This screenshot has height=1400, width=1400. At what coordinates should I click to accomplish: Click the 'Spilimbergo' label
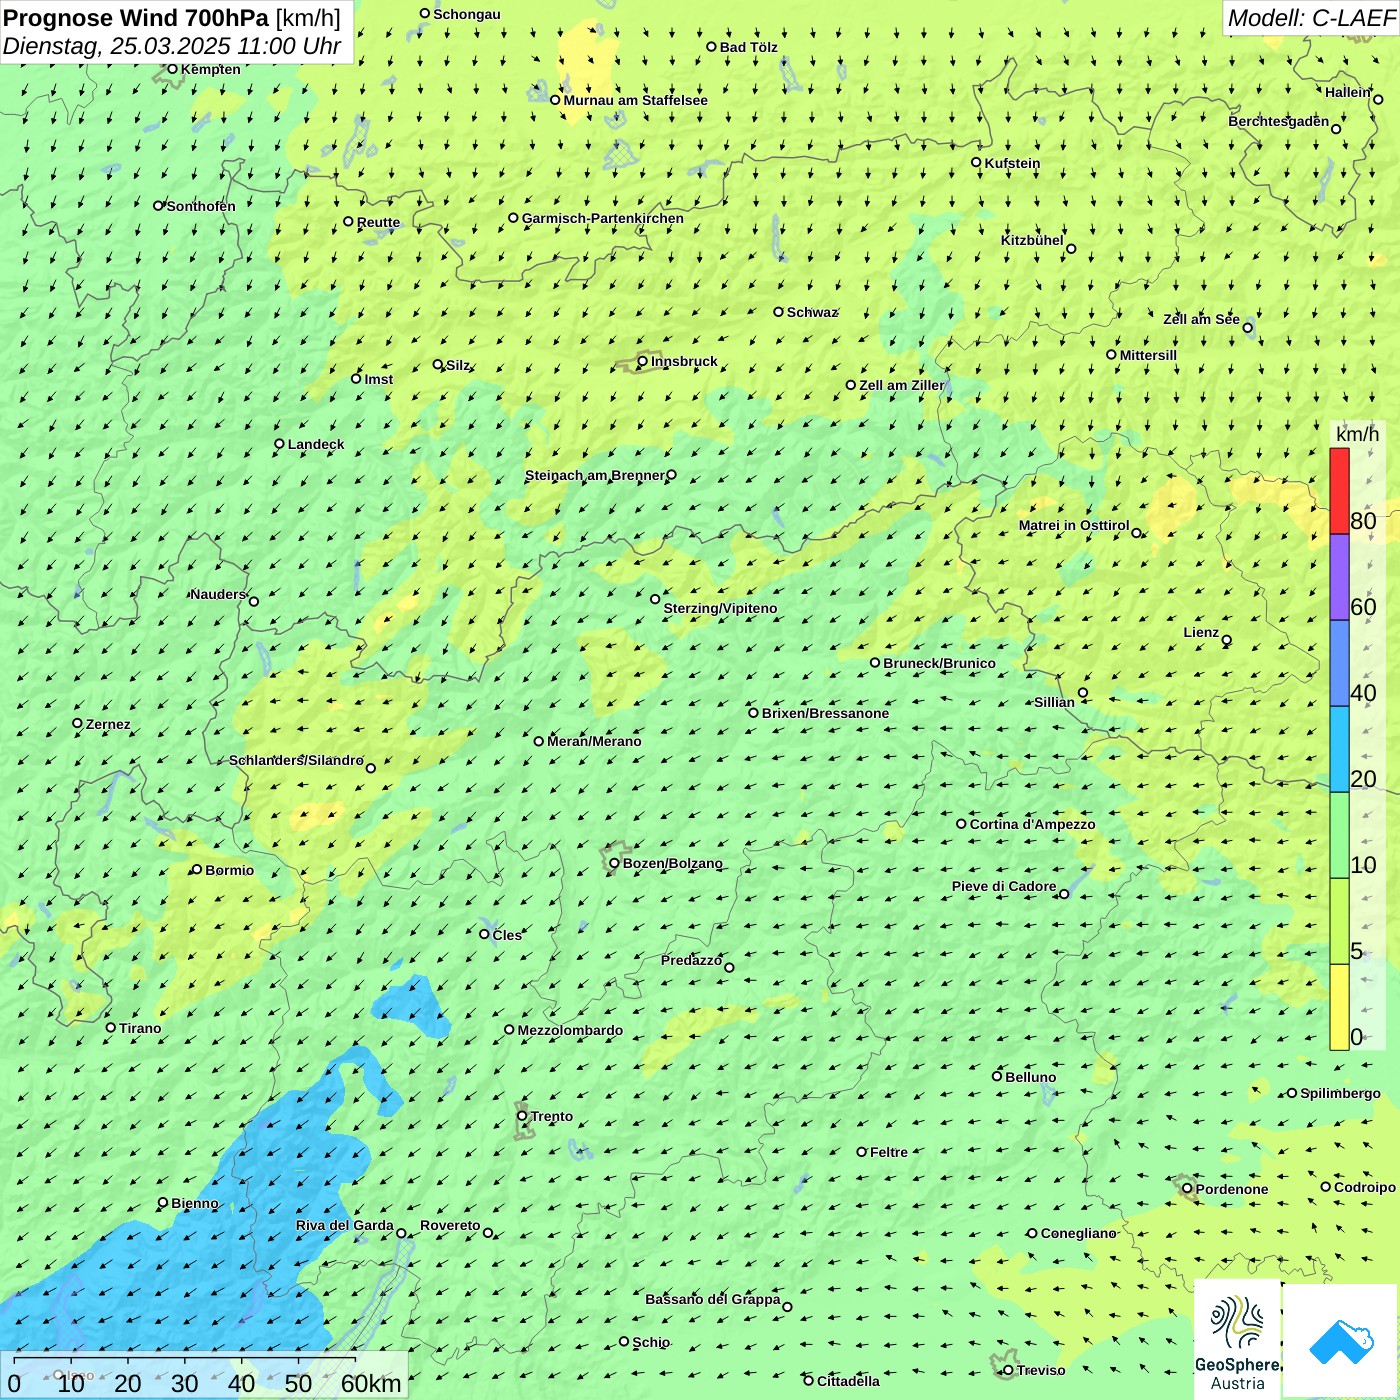click(x=1340, y=1093)
